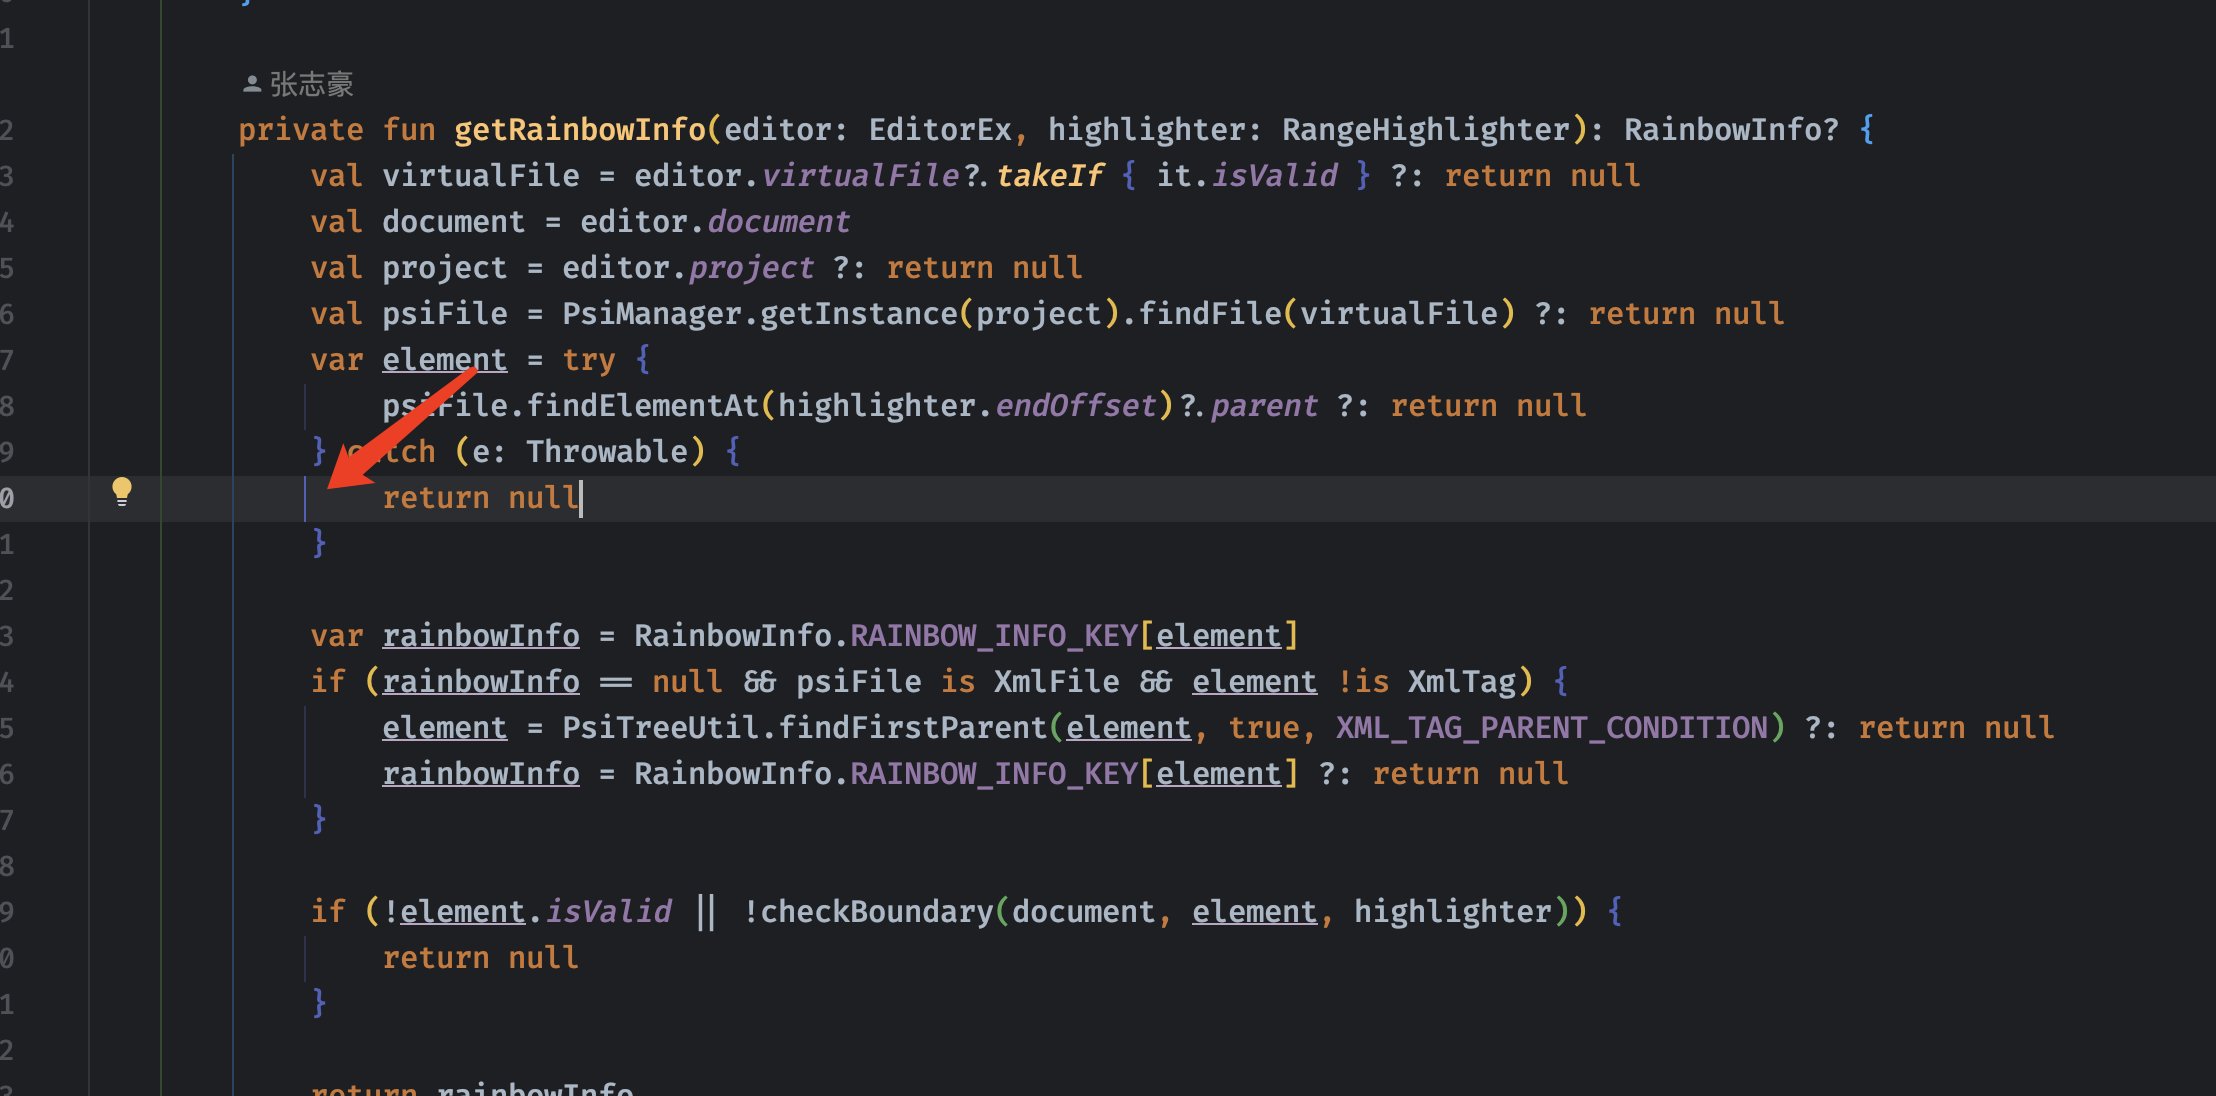Open the 张志豪 author annotation hint

click(x=311, y=85)
